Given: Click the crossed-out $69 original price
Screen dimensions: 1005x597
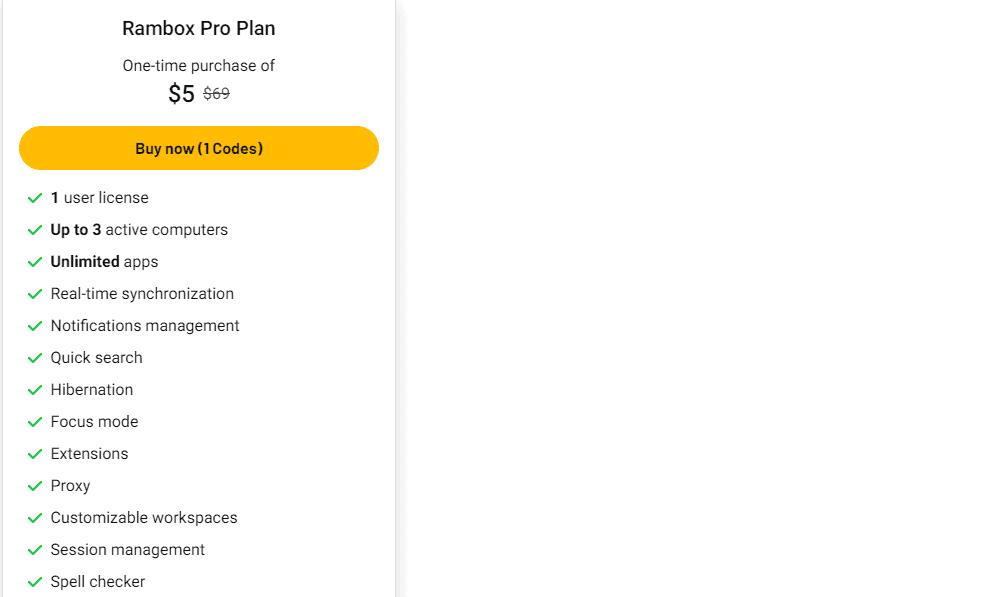Looking at the screenshot, I should click(x=216, y=94).
